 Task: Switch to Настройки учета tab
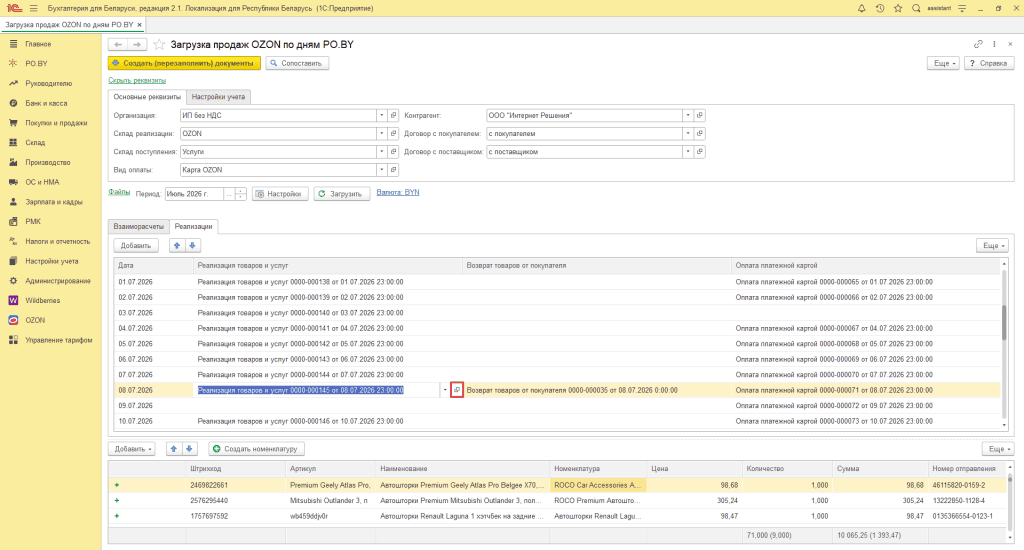(218, 97)
